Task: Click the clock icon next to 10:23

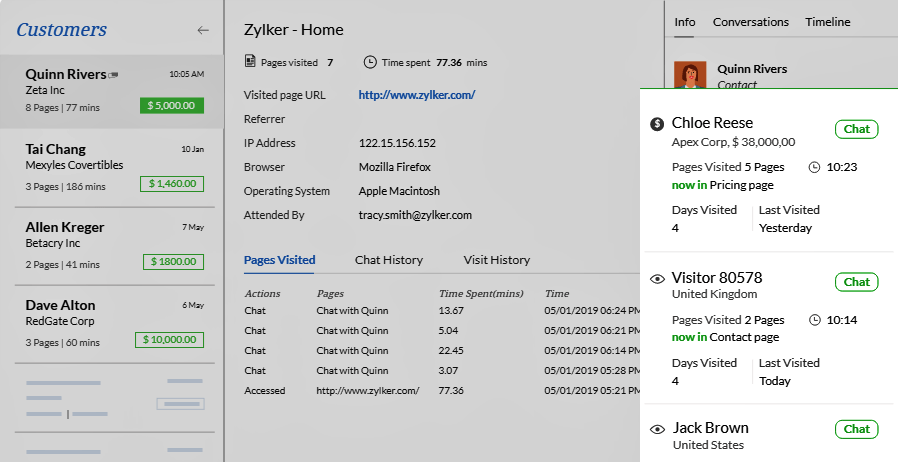Action: (814, 167)
